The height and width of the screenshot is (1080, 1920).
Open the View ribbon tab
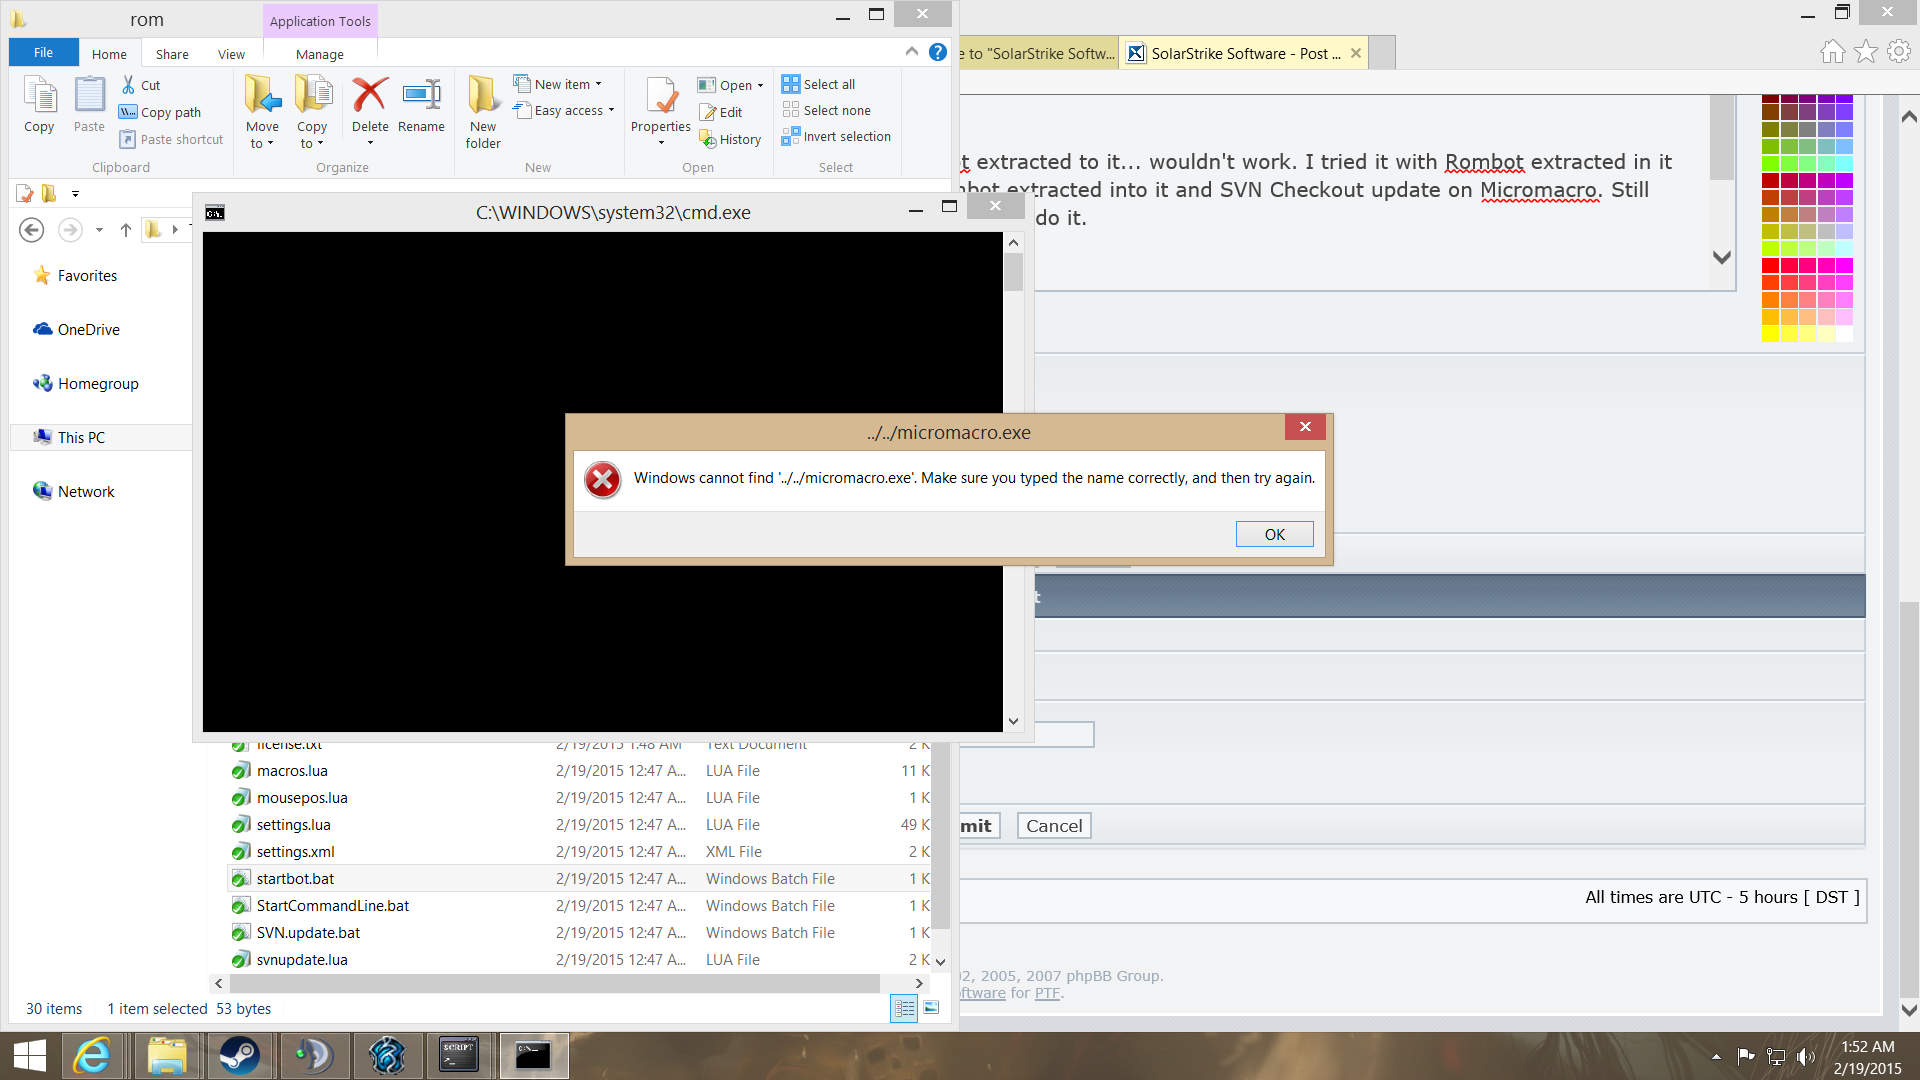pos(231,54)
